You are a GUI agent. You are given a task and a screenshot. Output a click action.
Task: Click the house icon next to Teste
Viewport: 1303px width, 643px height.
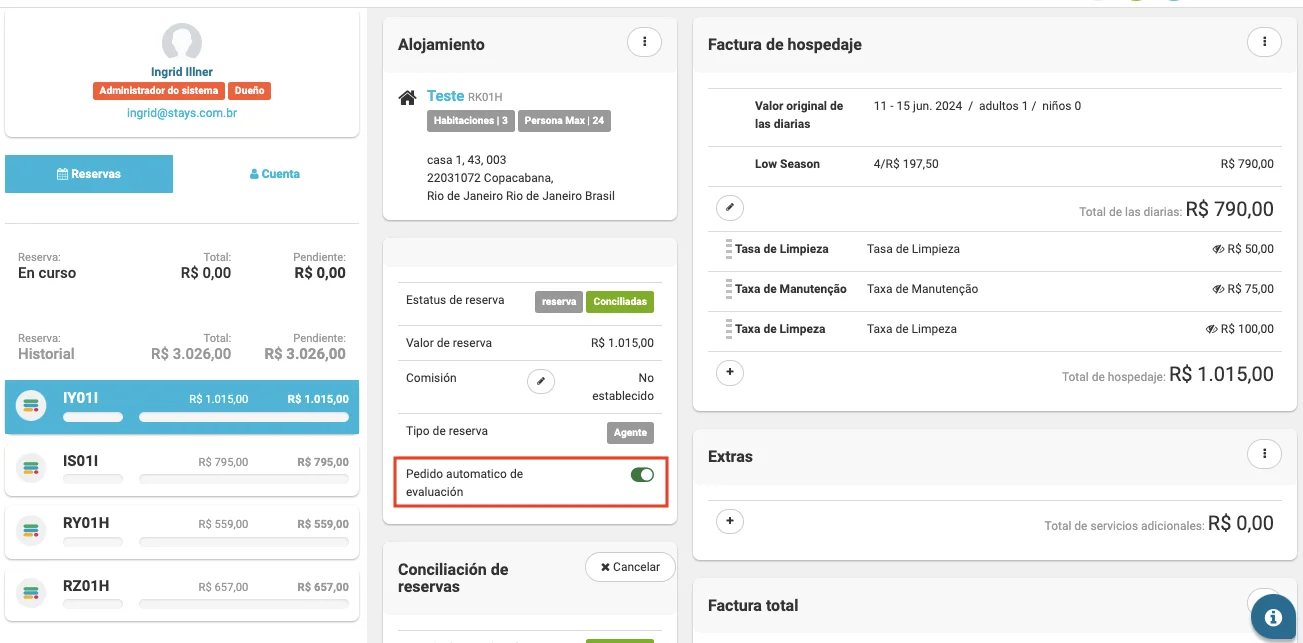(407, 98)
